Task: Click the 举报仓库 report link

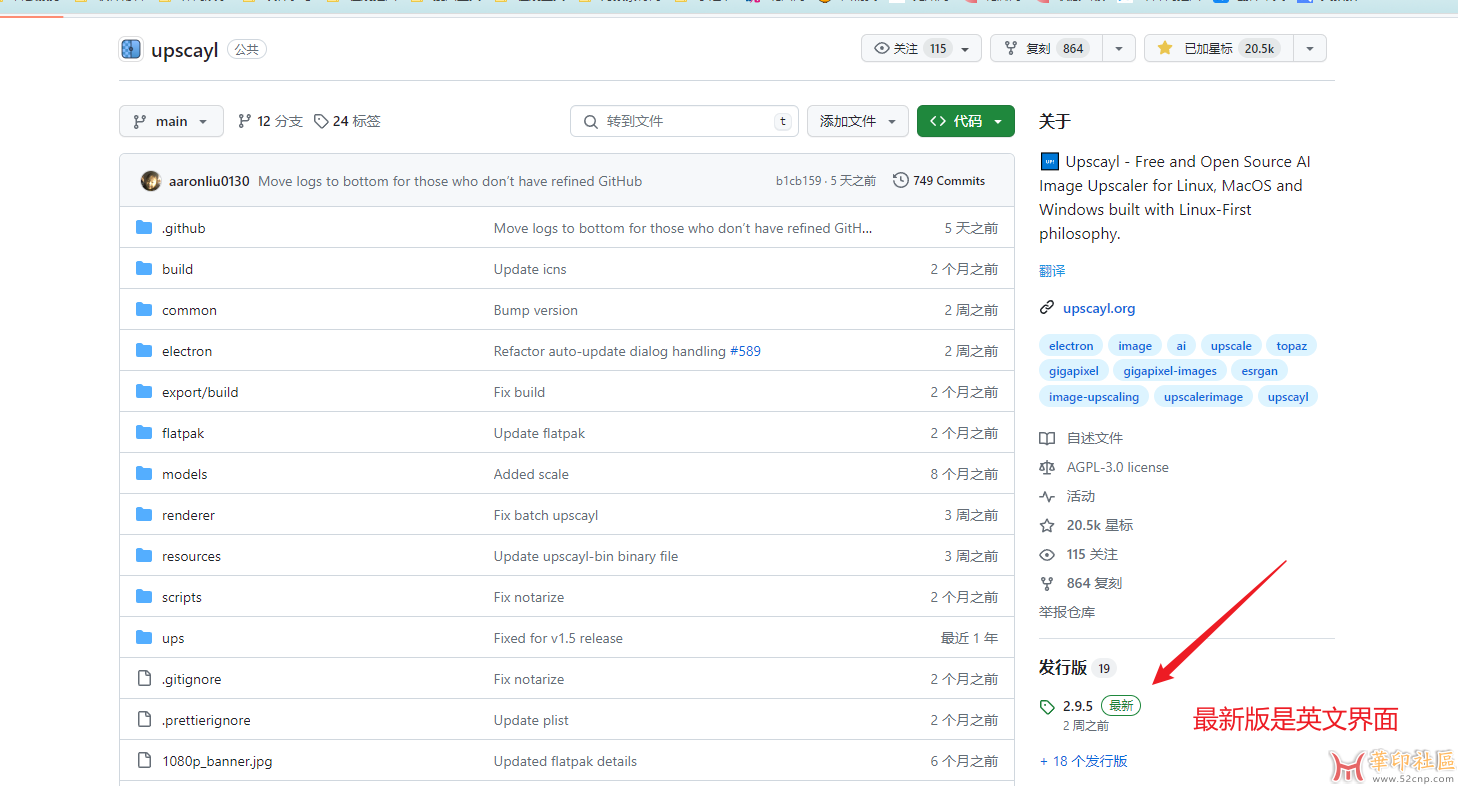Action: [1069, 611]
